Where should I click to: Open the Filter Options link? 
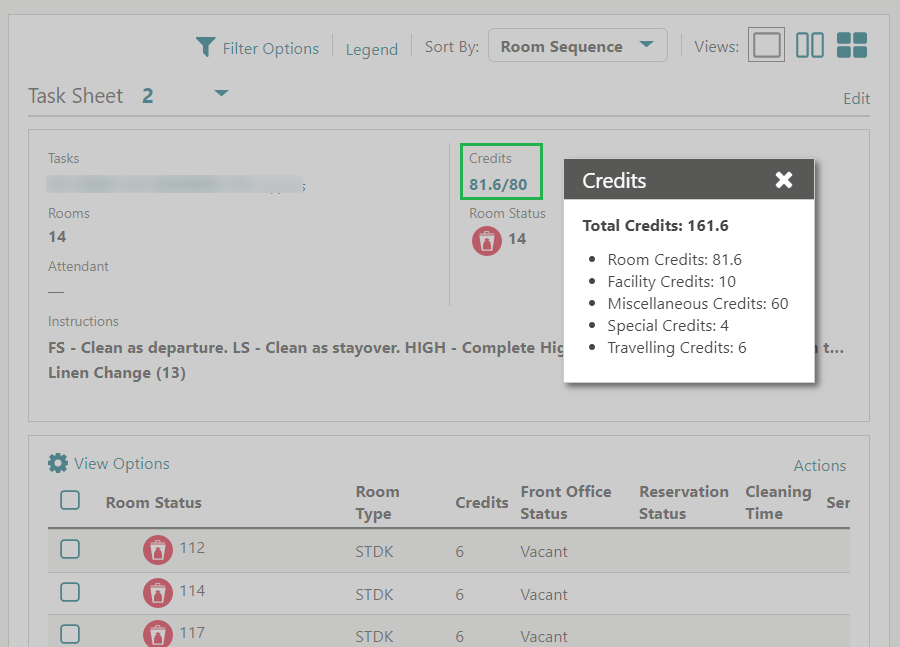(270, 48)
